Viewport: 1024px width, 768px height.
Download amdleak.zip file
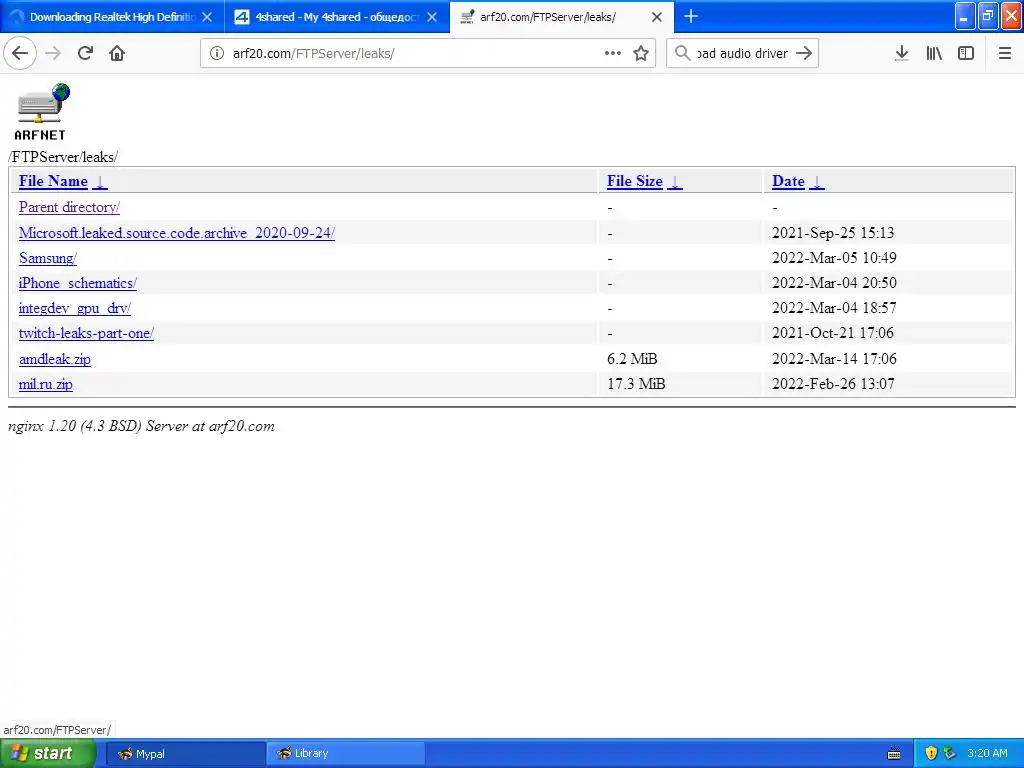pos(55,359)
